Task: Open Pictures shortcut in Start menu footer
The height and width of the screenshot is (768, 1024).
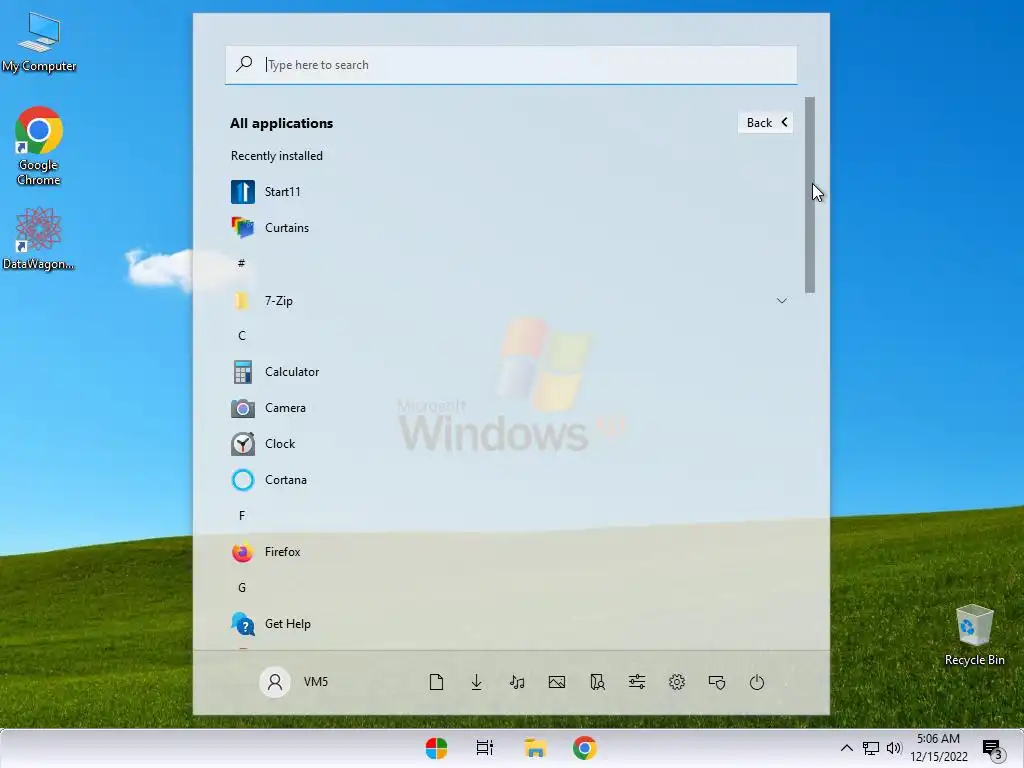Action: [557, 682]
